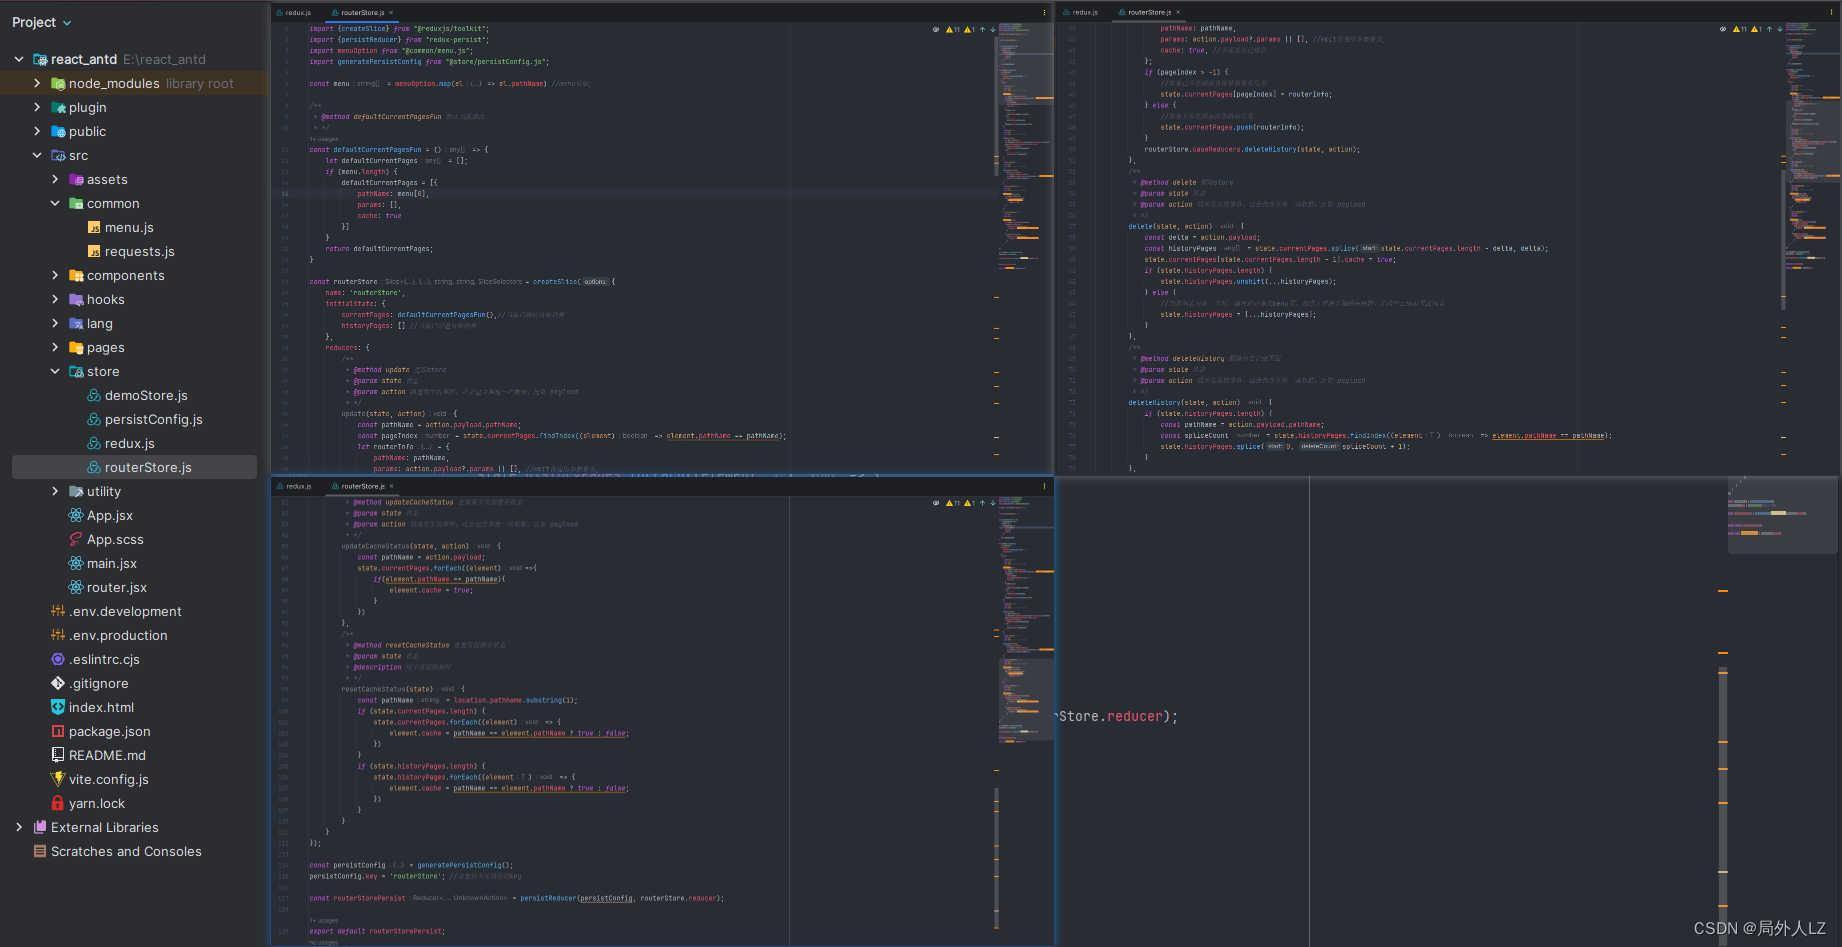Click the package.json file icon

pyautogui.click(x=58, y=731)
